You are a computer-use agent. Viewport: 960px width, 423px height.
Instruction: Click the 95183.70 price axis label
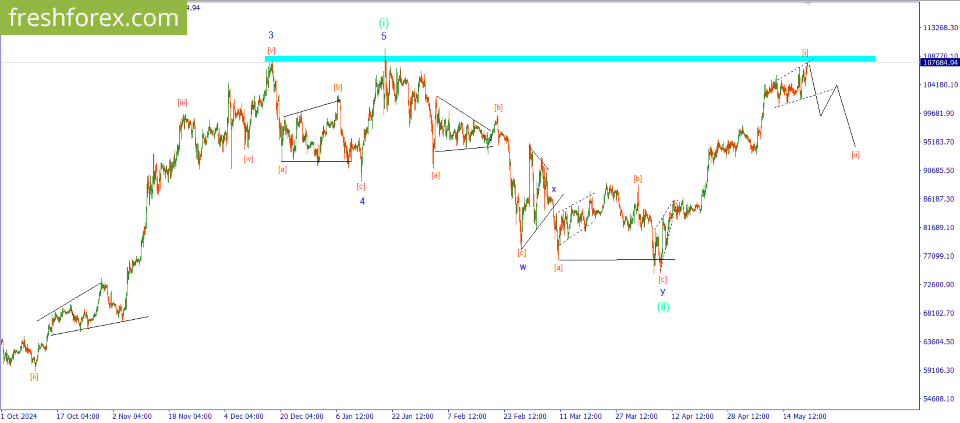coord(940,142)
